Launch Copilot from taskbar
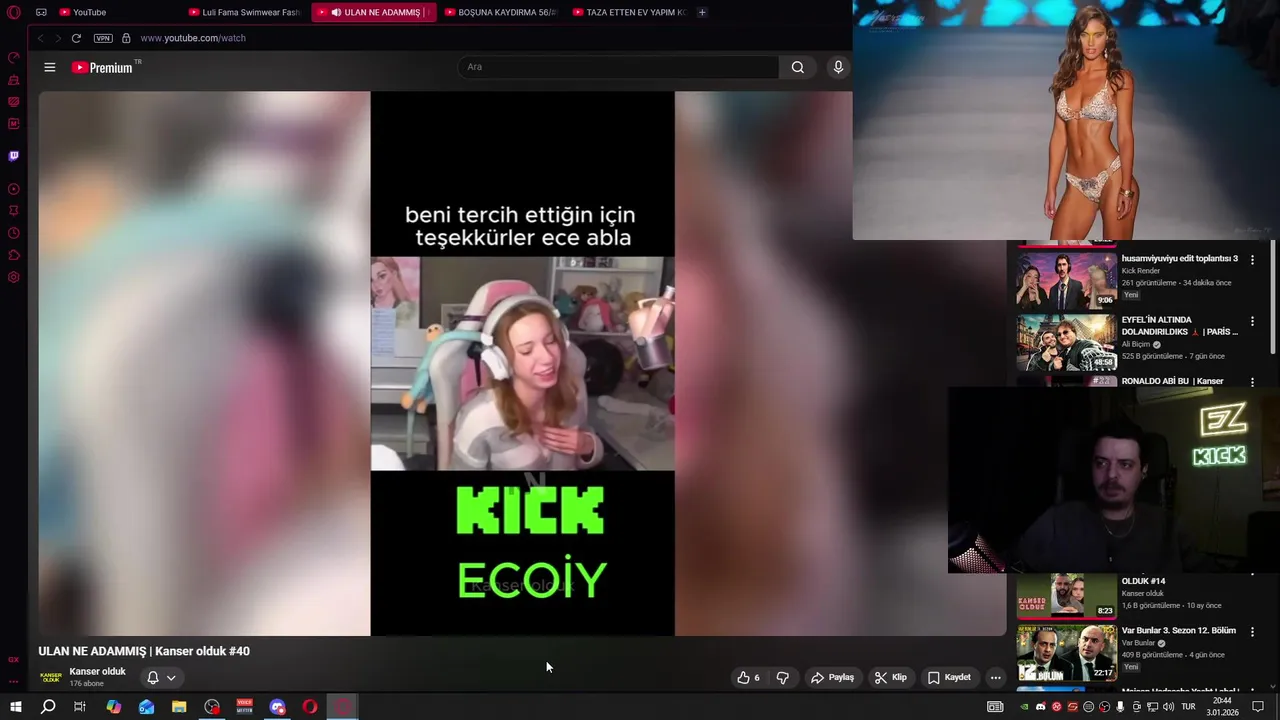This screenshot has width=1280, height=720. [x=114, y=707]
